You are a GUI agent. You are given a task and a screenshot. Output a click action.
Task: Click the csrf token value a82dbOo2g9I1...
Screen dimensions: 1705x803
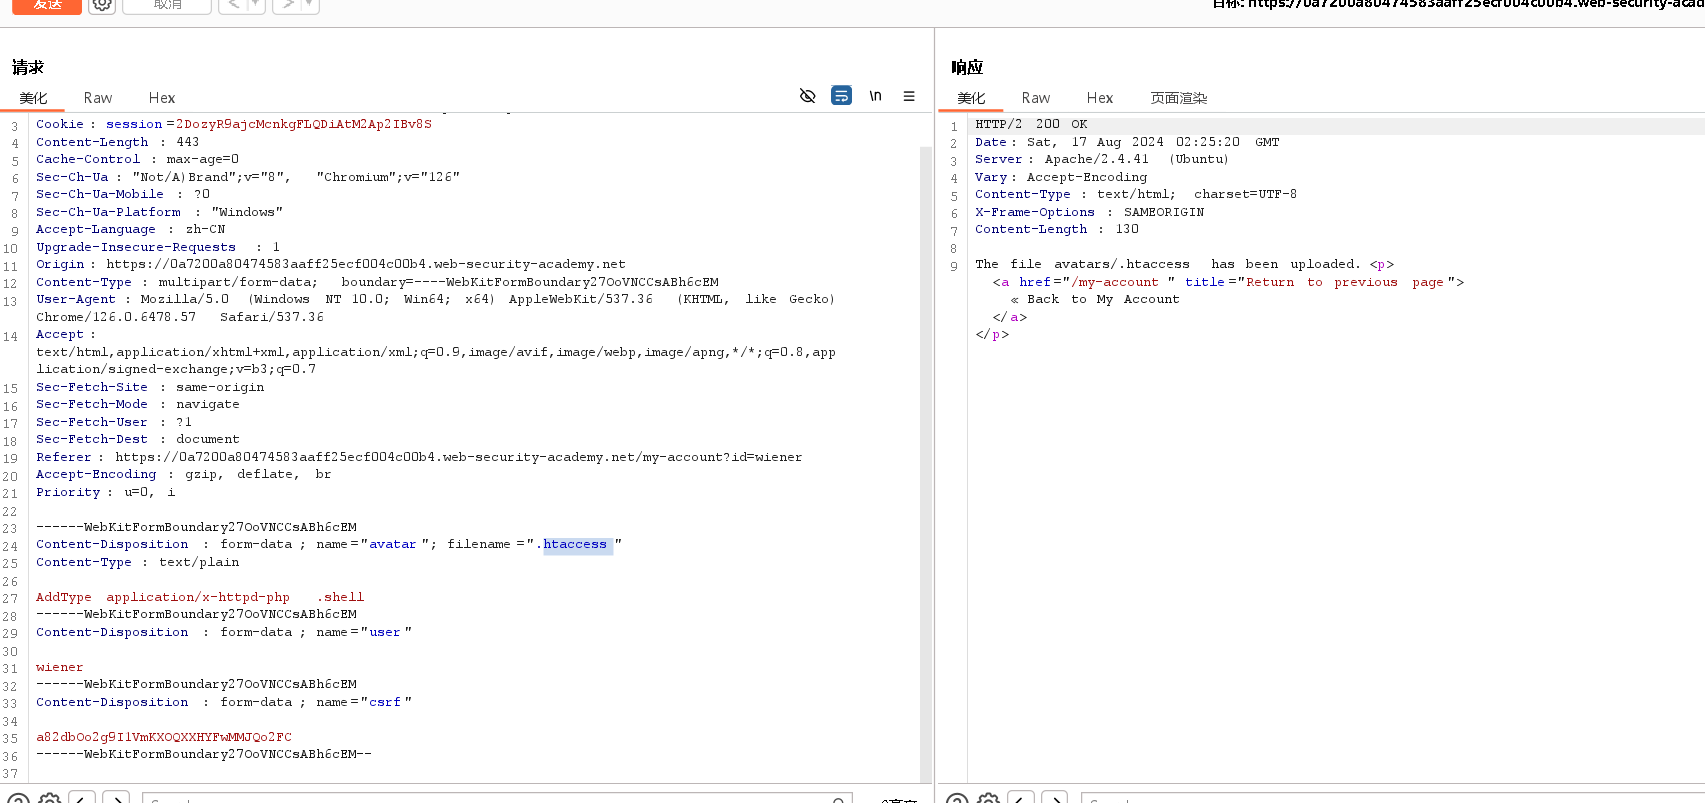(164, 737)
